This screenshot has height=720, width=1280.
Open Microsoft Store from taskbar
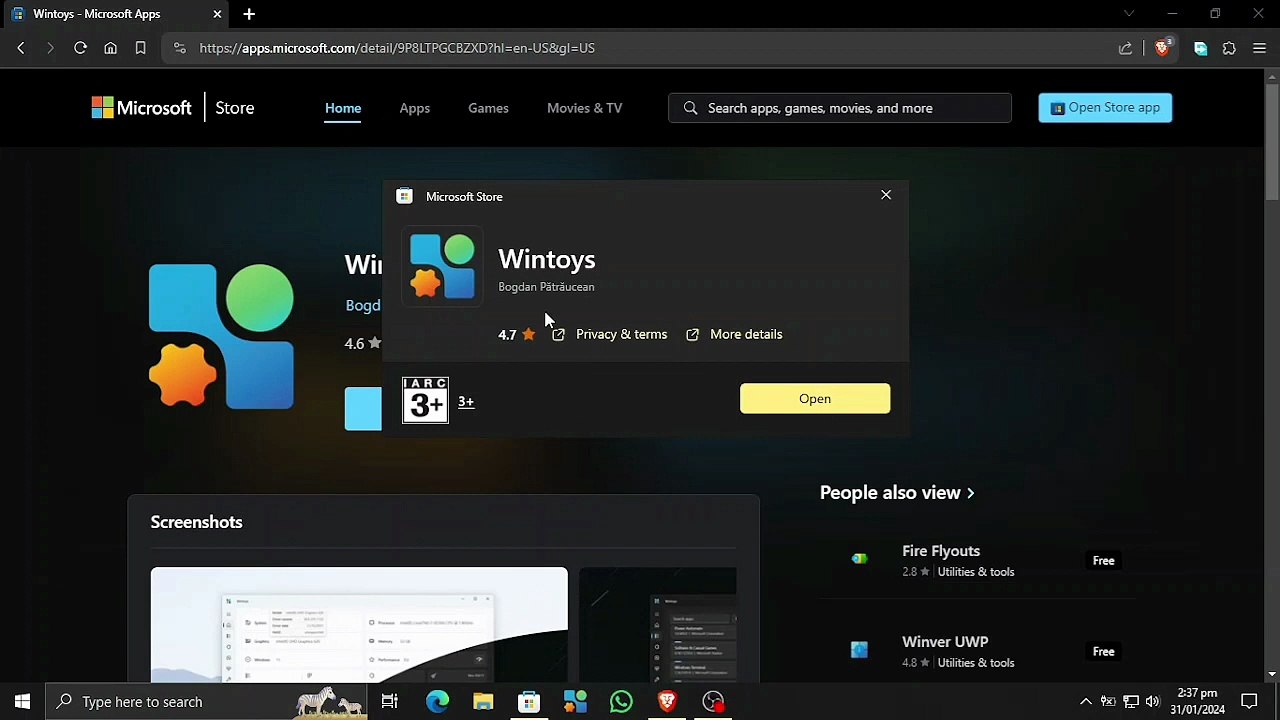529,702
